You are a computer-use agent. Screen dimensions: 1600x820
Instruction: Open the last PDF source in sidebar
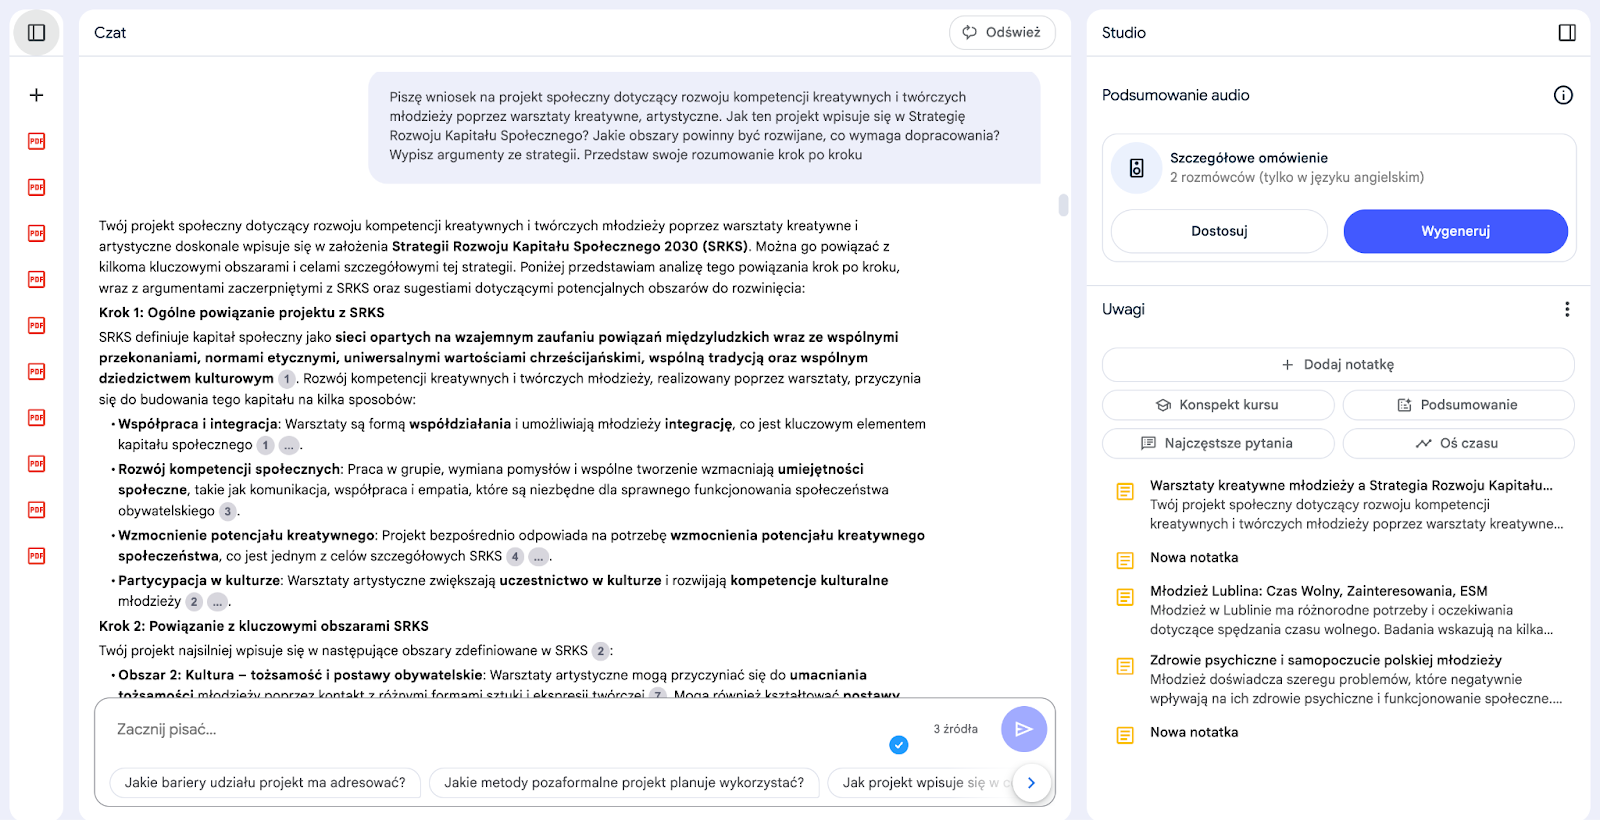tap(36, 556)
